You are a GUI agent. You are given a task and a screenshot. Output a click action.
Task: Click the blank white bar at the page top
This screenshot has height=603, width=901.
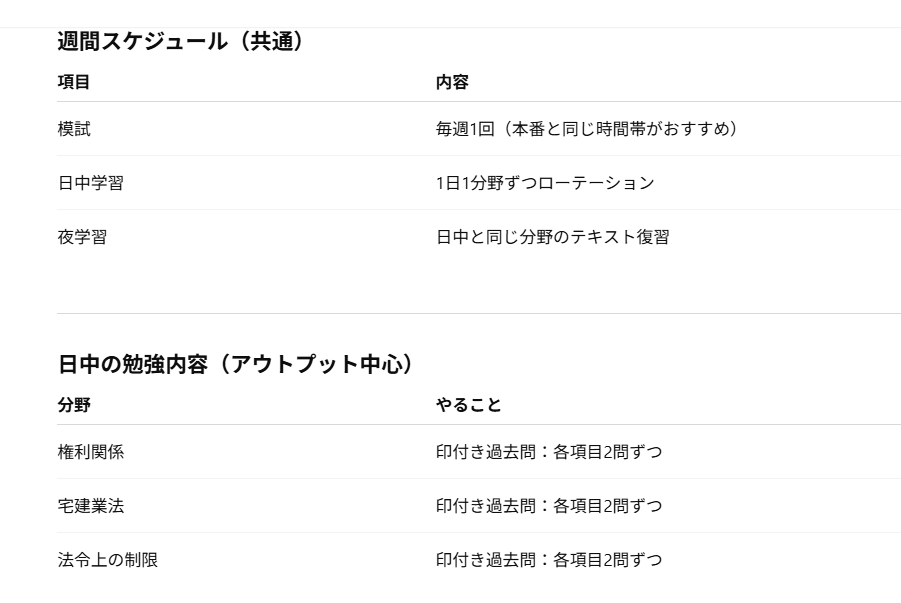point(450,13)
